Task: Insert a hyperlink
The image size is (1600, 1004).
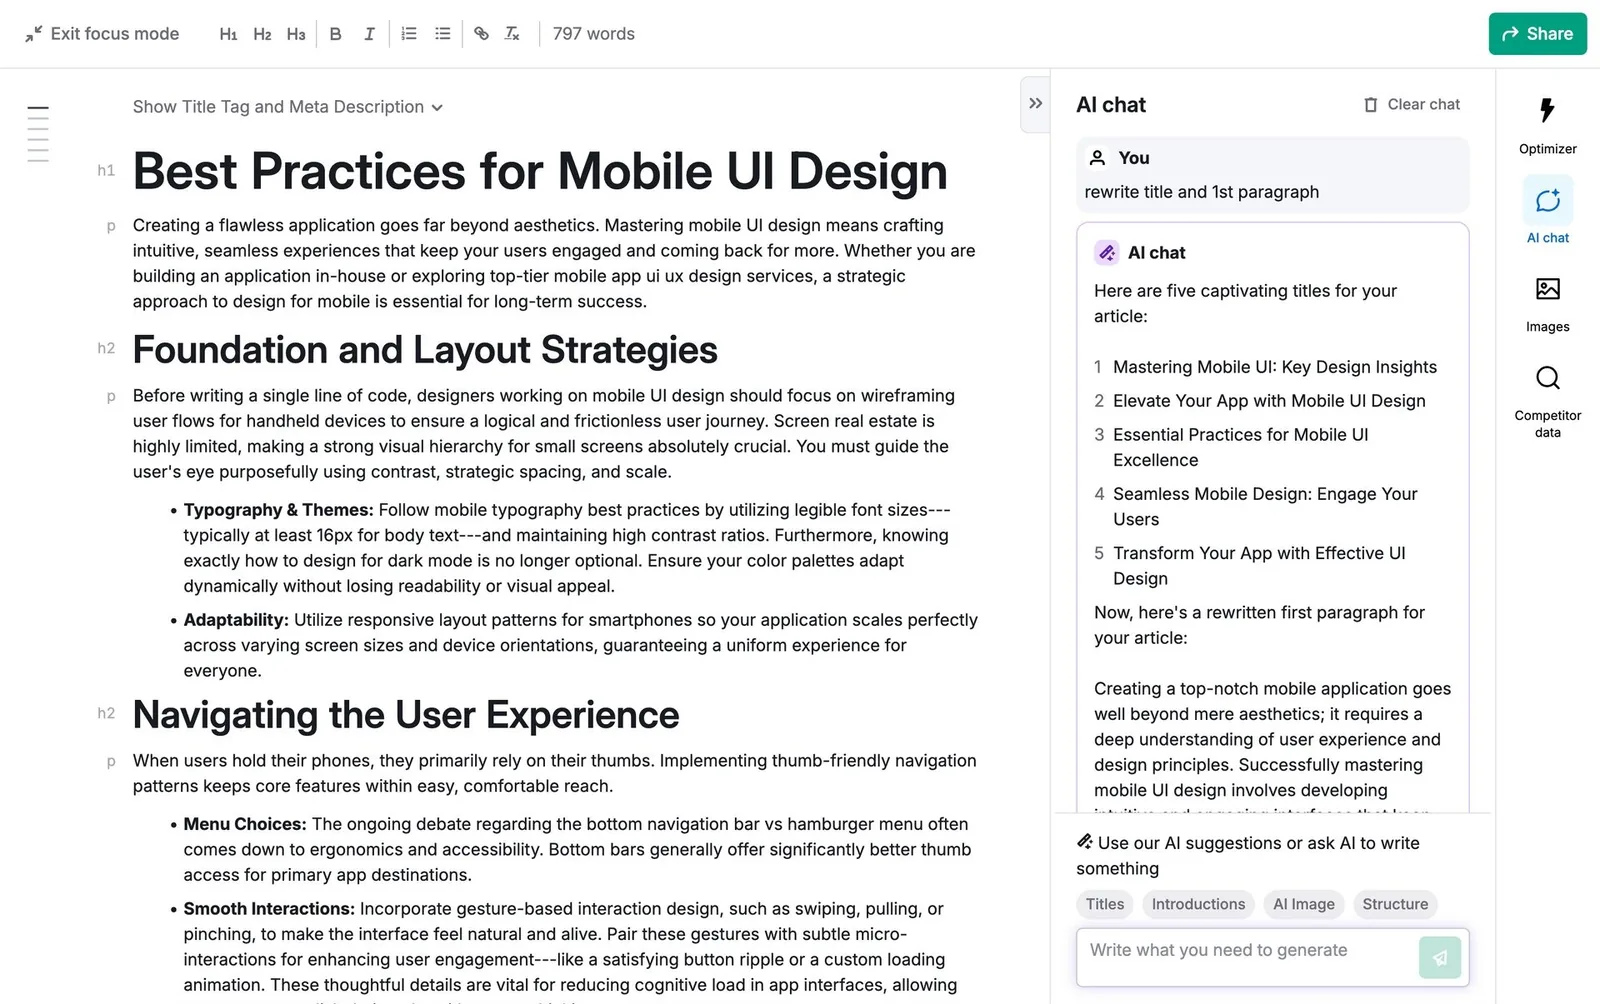Action: (x=482, y=34)
